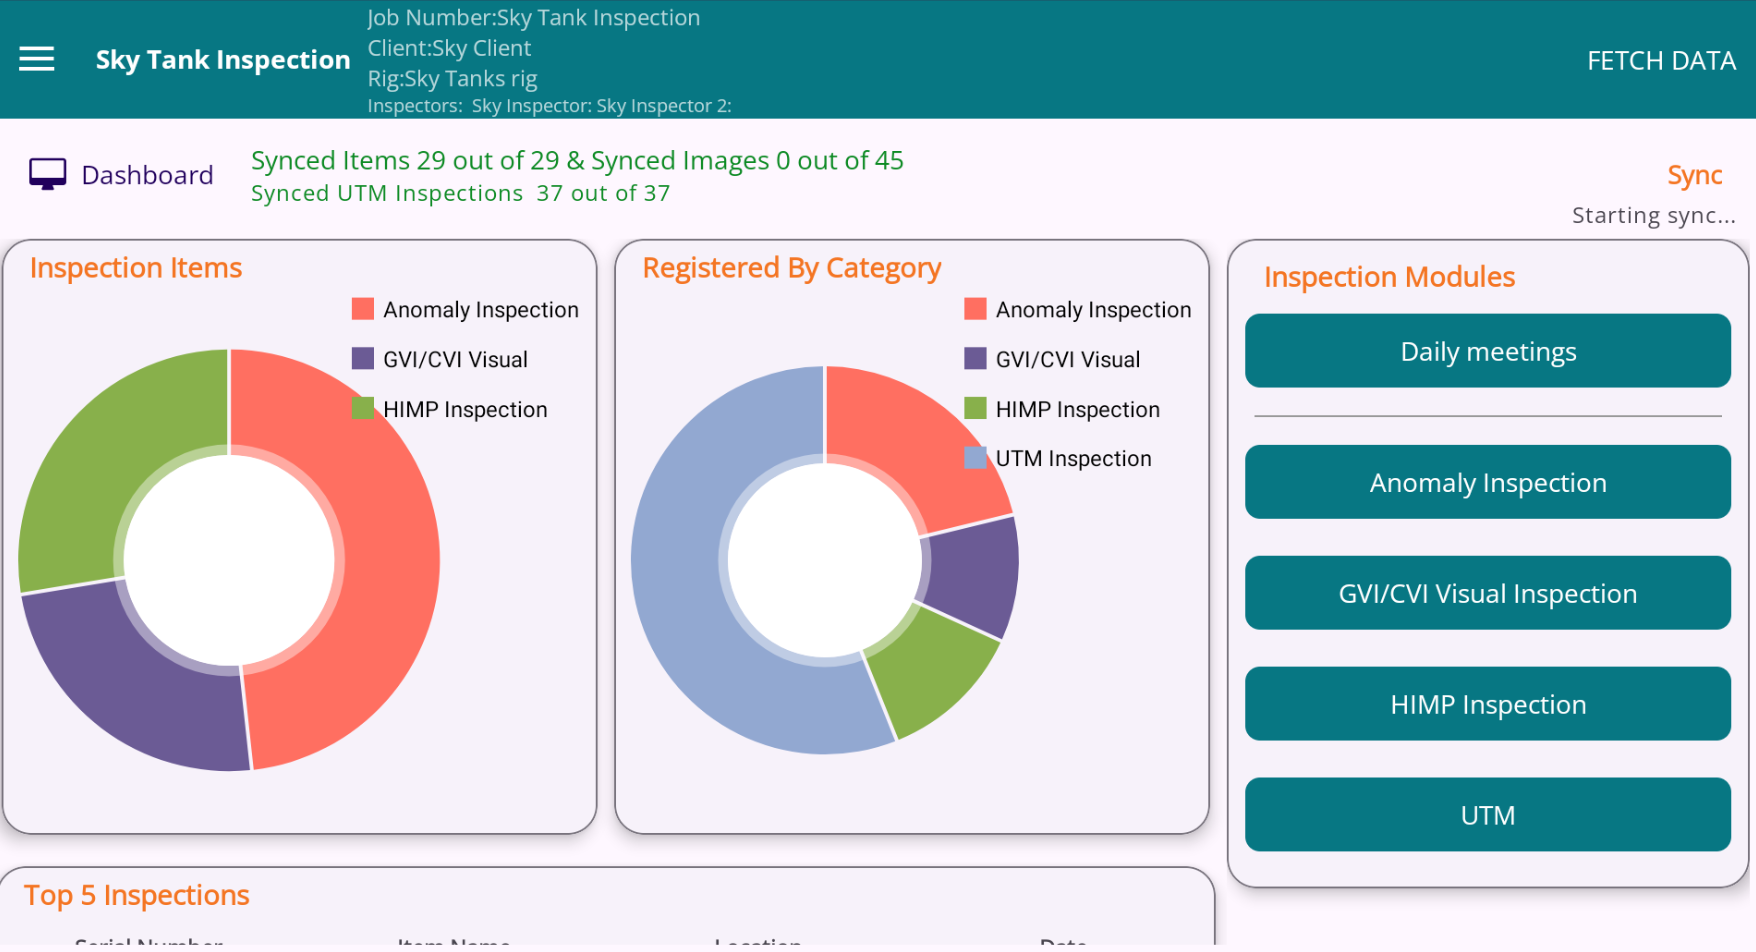Open the Daily meetings module

[x=1487, y=352]
